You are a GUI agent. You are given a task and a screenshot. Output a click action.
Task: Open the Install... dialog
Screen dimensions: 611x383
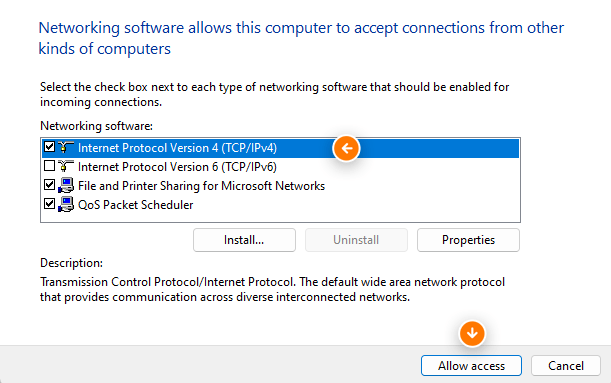click(244, 240)
